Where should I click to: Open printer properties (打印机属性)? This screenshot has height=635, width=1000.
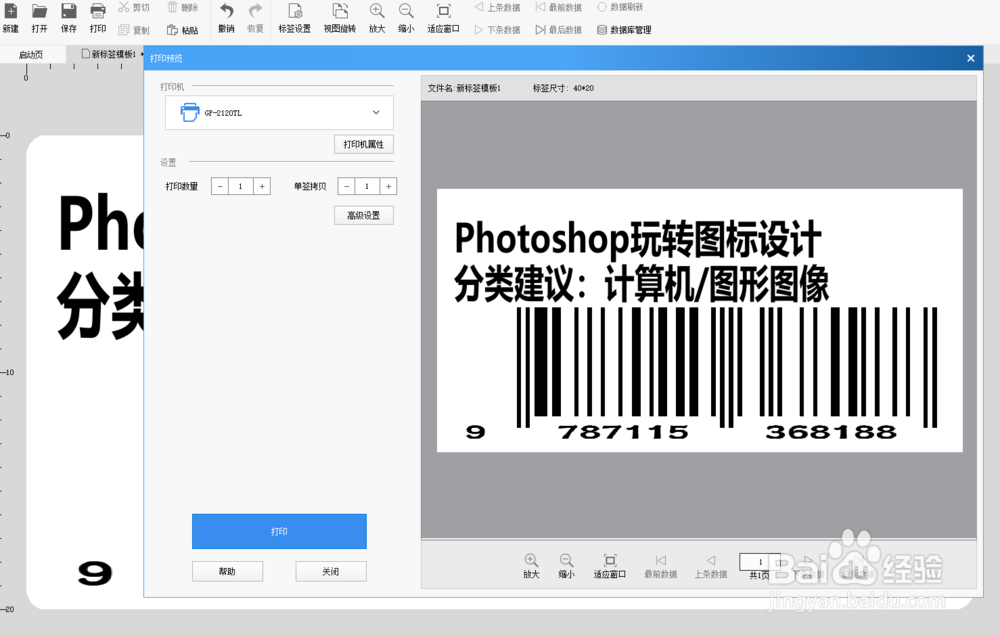point(364,145)
